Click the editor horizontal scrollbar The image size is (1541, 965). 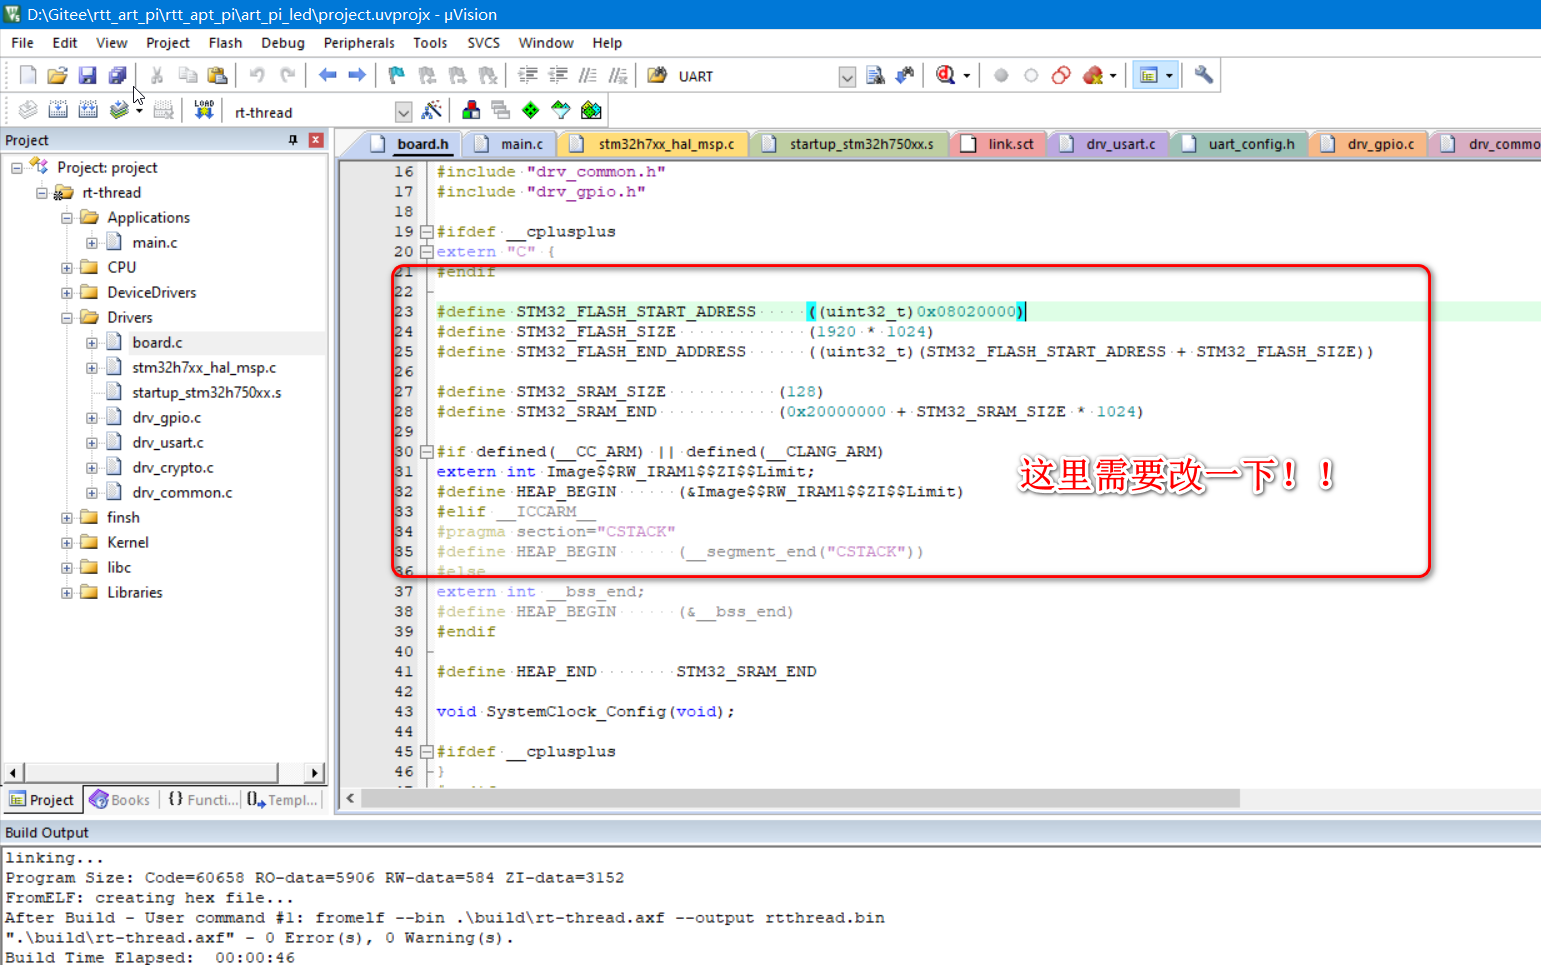tap(800, 798)
